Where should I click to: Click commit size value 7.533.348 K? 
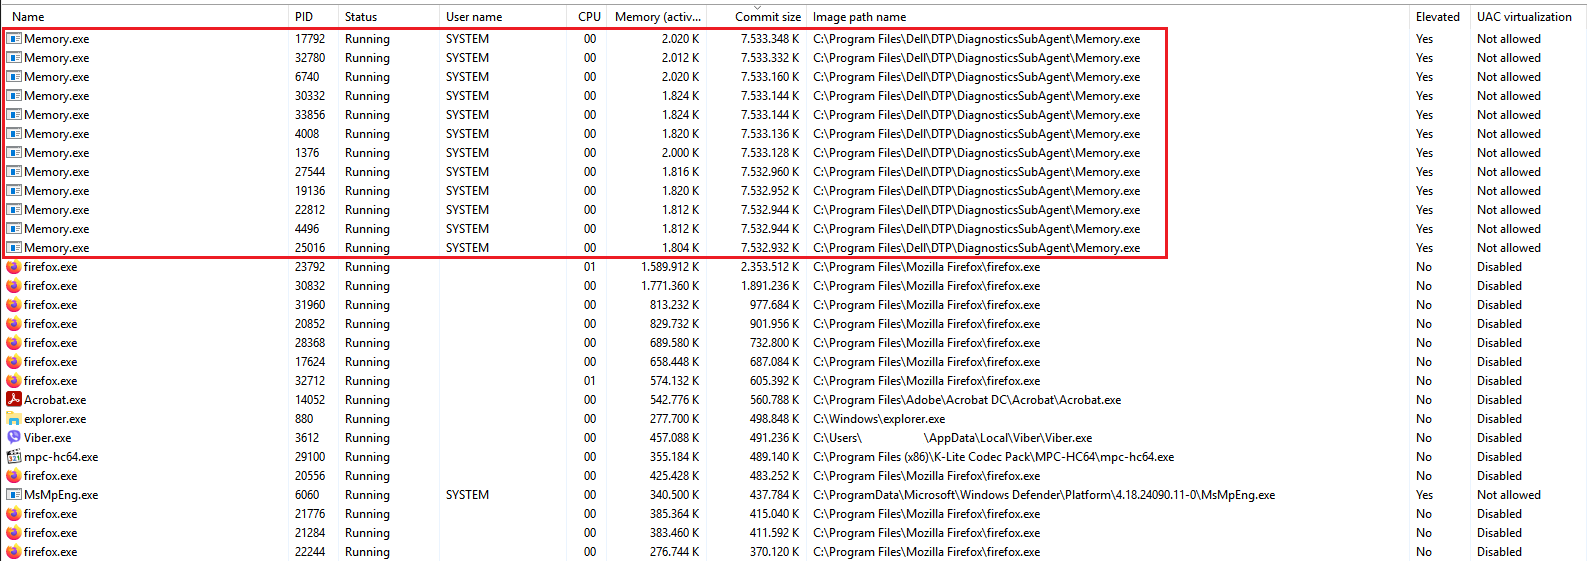click(x=770, y=39)
